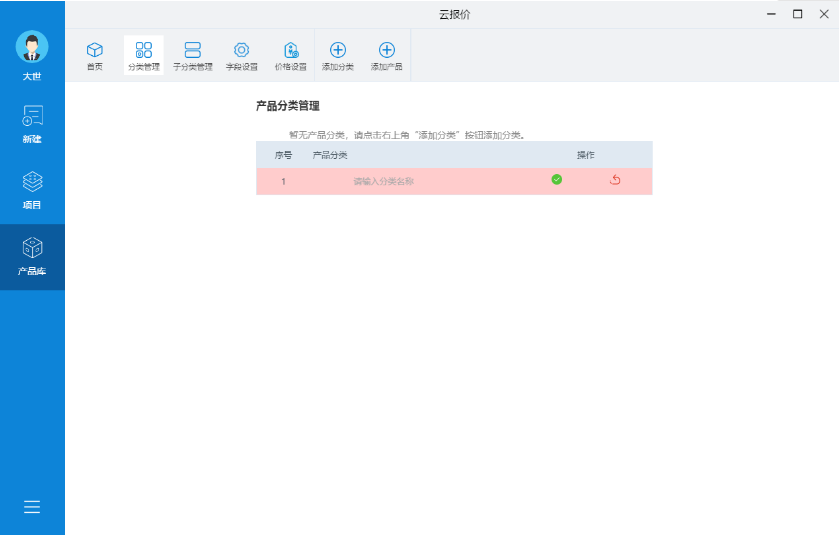Click the 序号 column header
839x535 pixels.
[x=283, y=155]
